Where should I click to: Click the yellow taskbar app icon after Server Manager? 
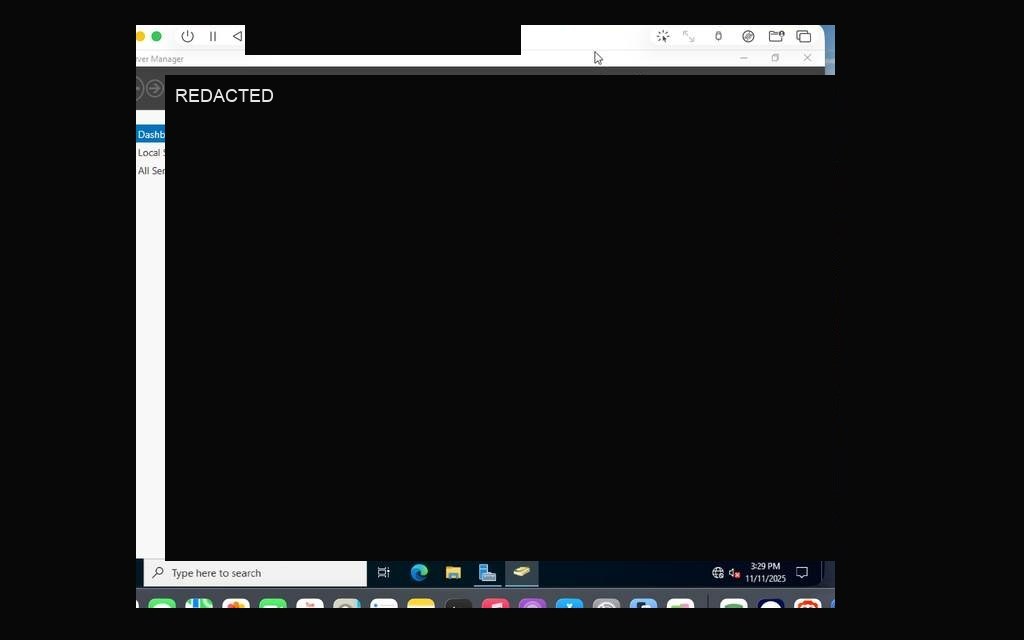coord(521,573)
